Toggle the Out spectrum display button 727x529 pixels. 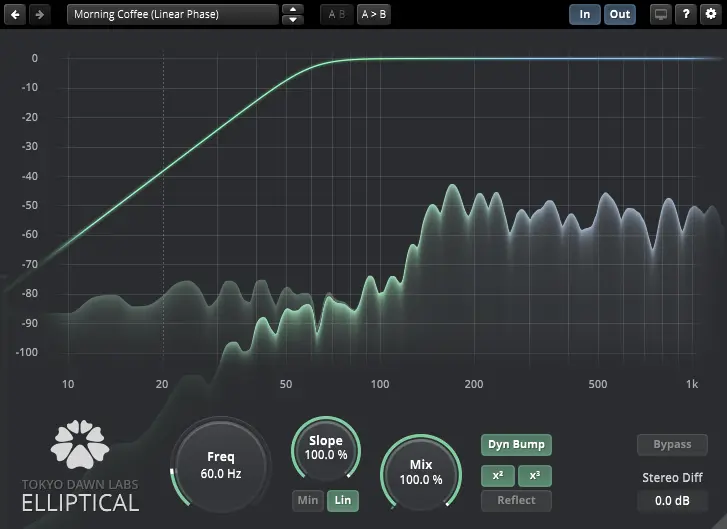pyautogui.click(x=620, y=14)
